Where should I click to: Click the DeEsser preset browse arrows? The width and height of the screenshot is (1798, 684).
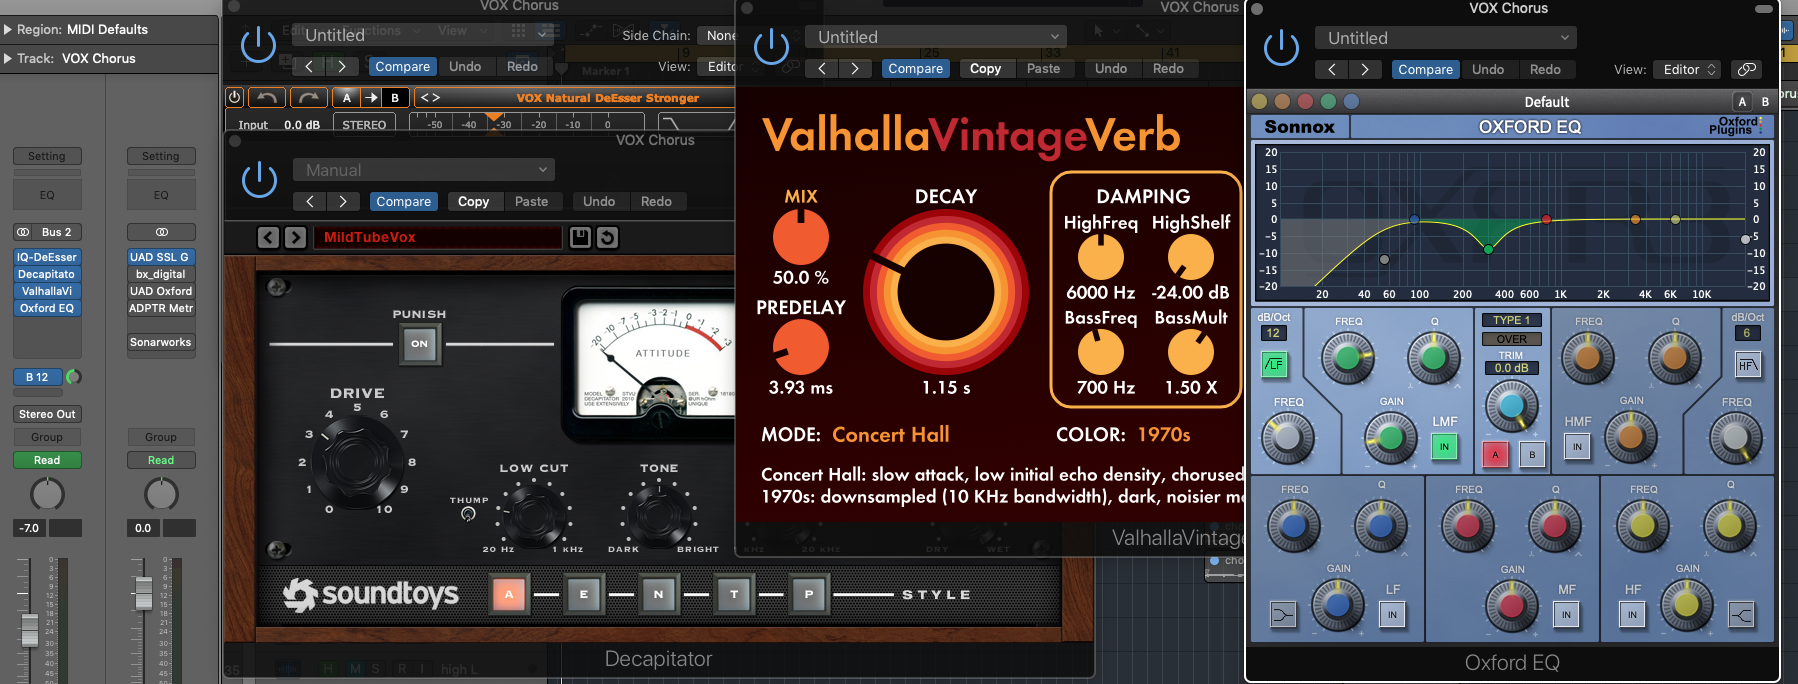[429, 97]
